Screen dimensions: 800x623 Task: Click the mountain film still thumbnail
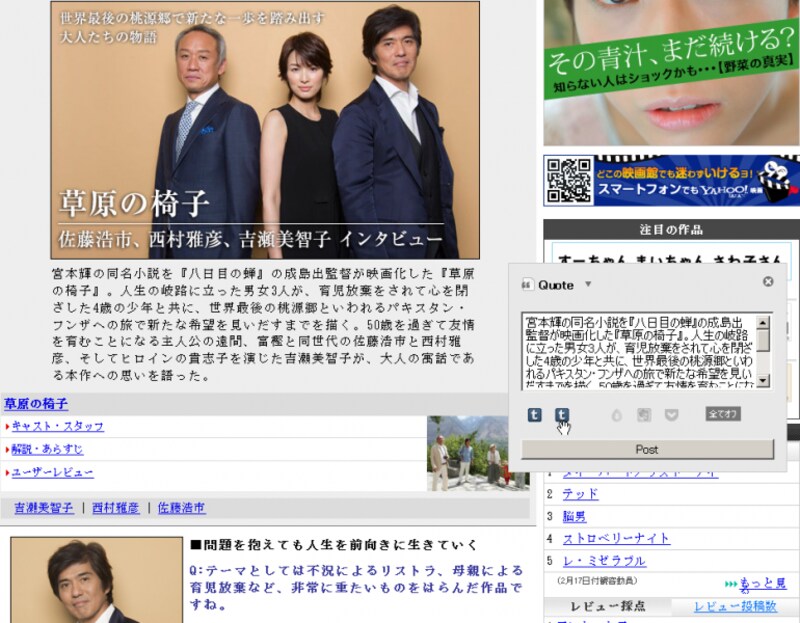(478, 453)
